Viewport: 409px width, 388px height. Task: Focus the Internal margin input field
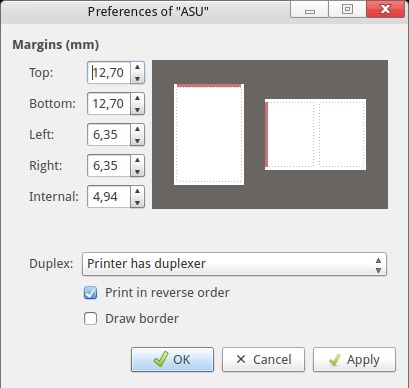109,197
